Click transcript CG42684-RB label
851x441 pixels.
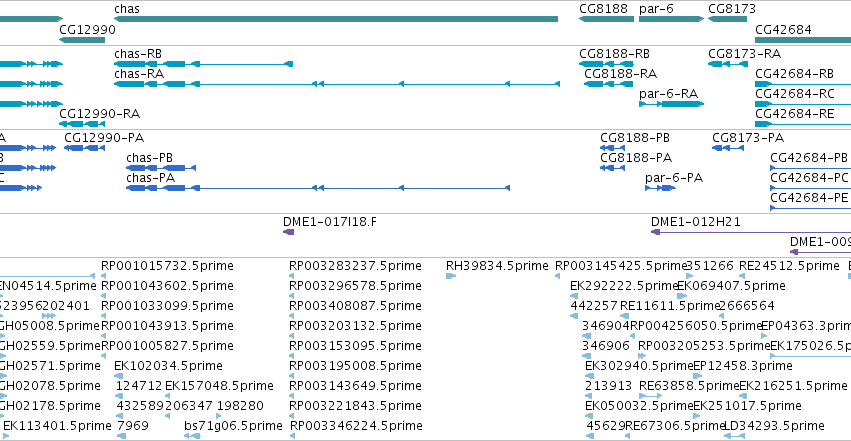pyautogui.click(x=795, y=74)
